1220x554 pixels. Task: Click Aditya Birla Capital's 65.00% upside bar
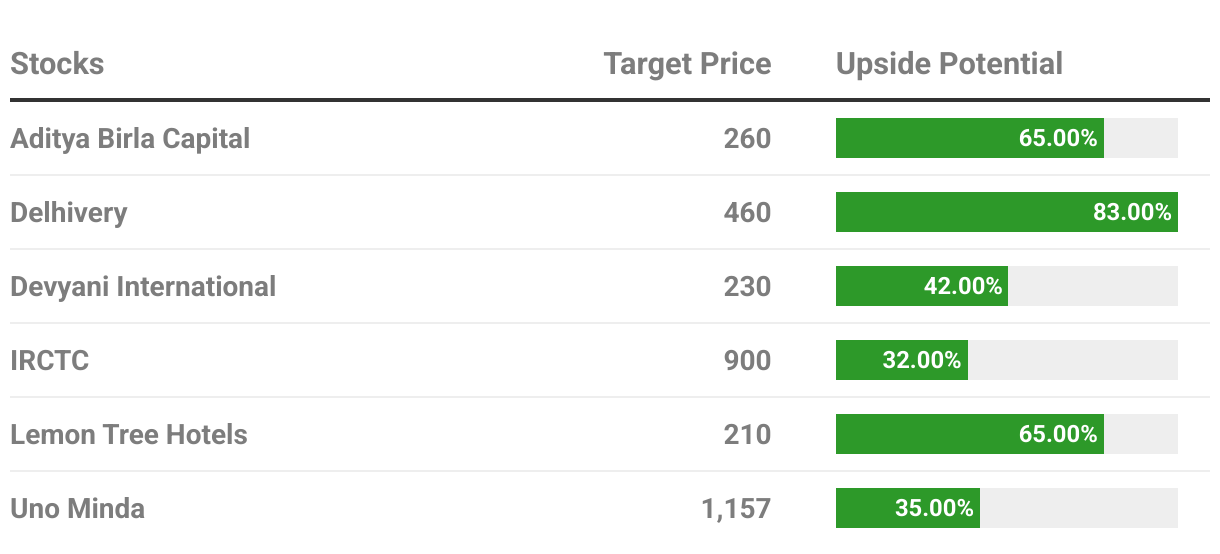click(970, 138)
